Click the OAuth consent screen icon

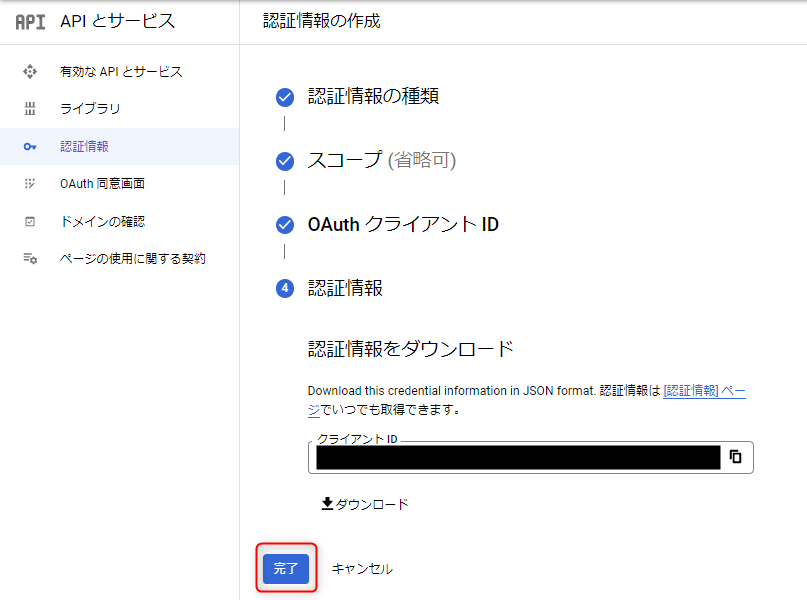tap(30, 184)
